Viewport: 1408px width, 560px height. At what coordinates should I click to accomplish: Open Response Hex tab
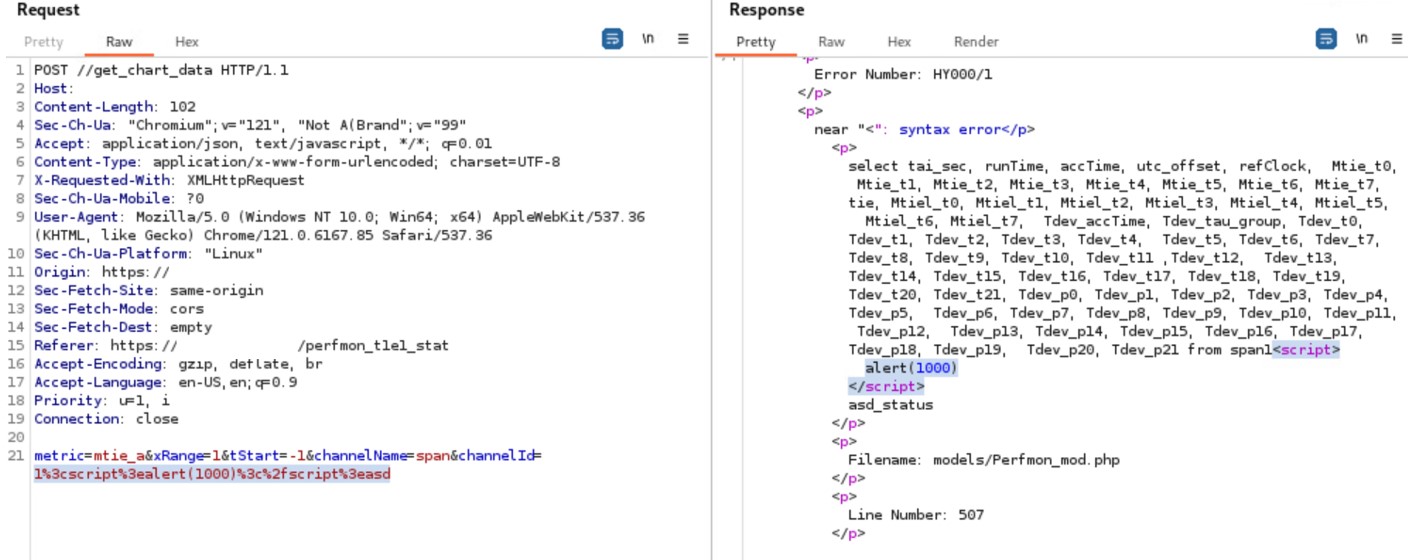coord(899,42)
